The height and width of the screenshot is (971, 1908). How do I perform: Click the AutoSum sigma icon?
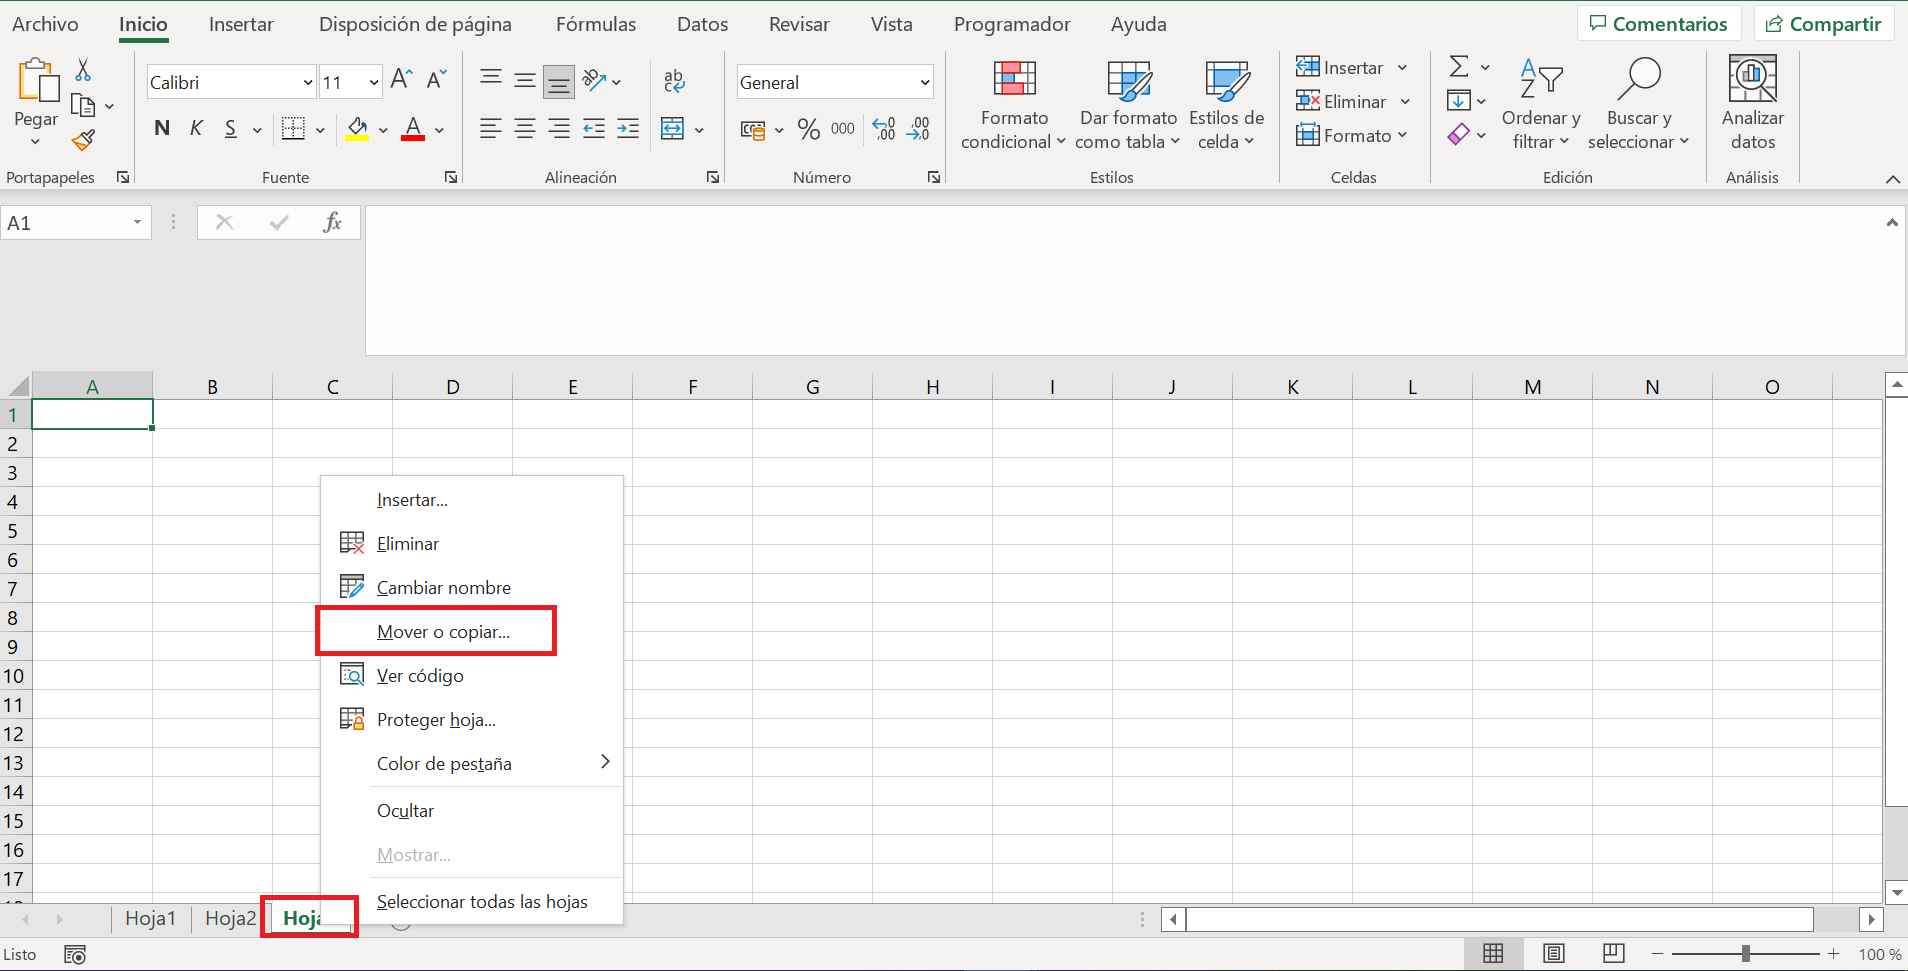(x=1459, y=67)
